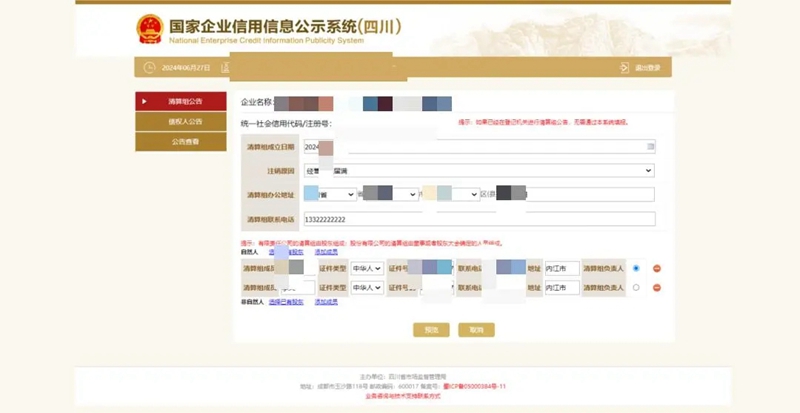800x413 pixels.
Task: Click the 注销原因 label
Action: (x=281, y=171)
